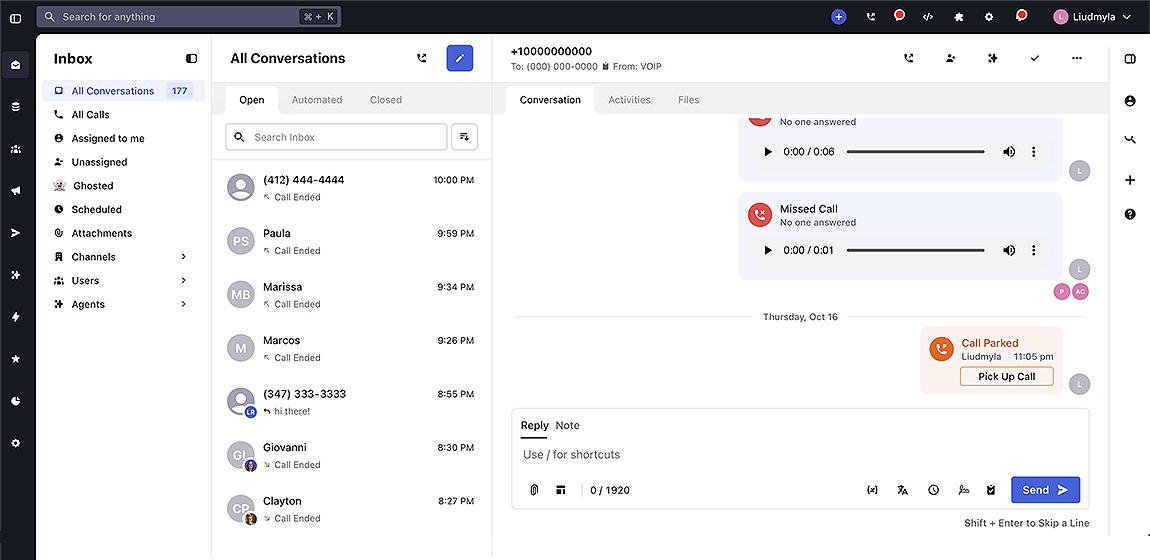The height and width of the screenshot is (560, 1150).
Task: Schedule message with the clock icon
Action: pos(933,490)
